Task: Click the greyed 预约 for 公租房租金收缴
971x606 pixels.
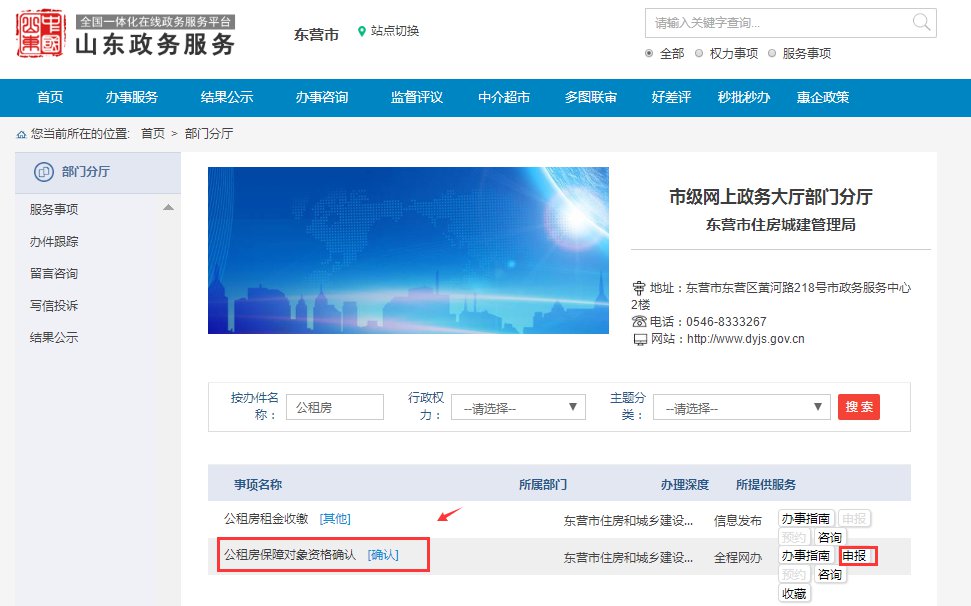Action: [794, 537]
